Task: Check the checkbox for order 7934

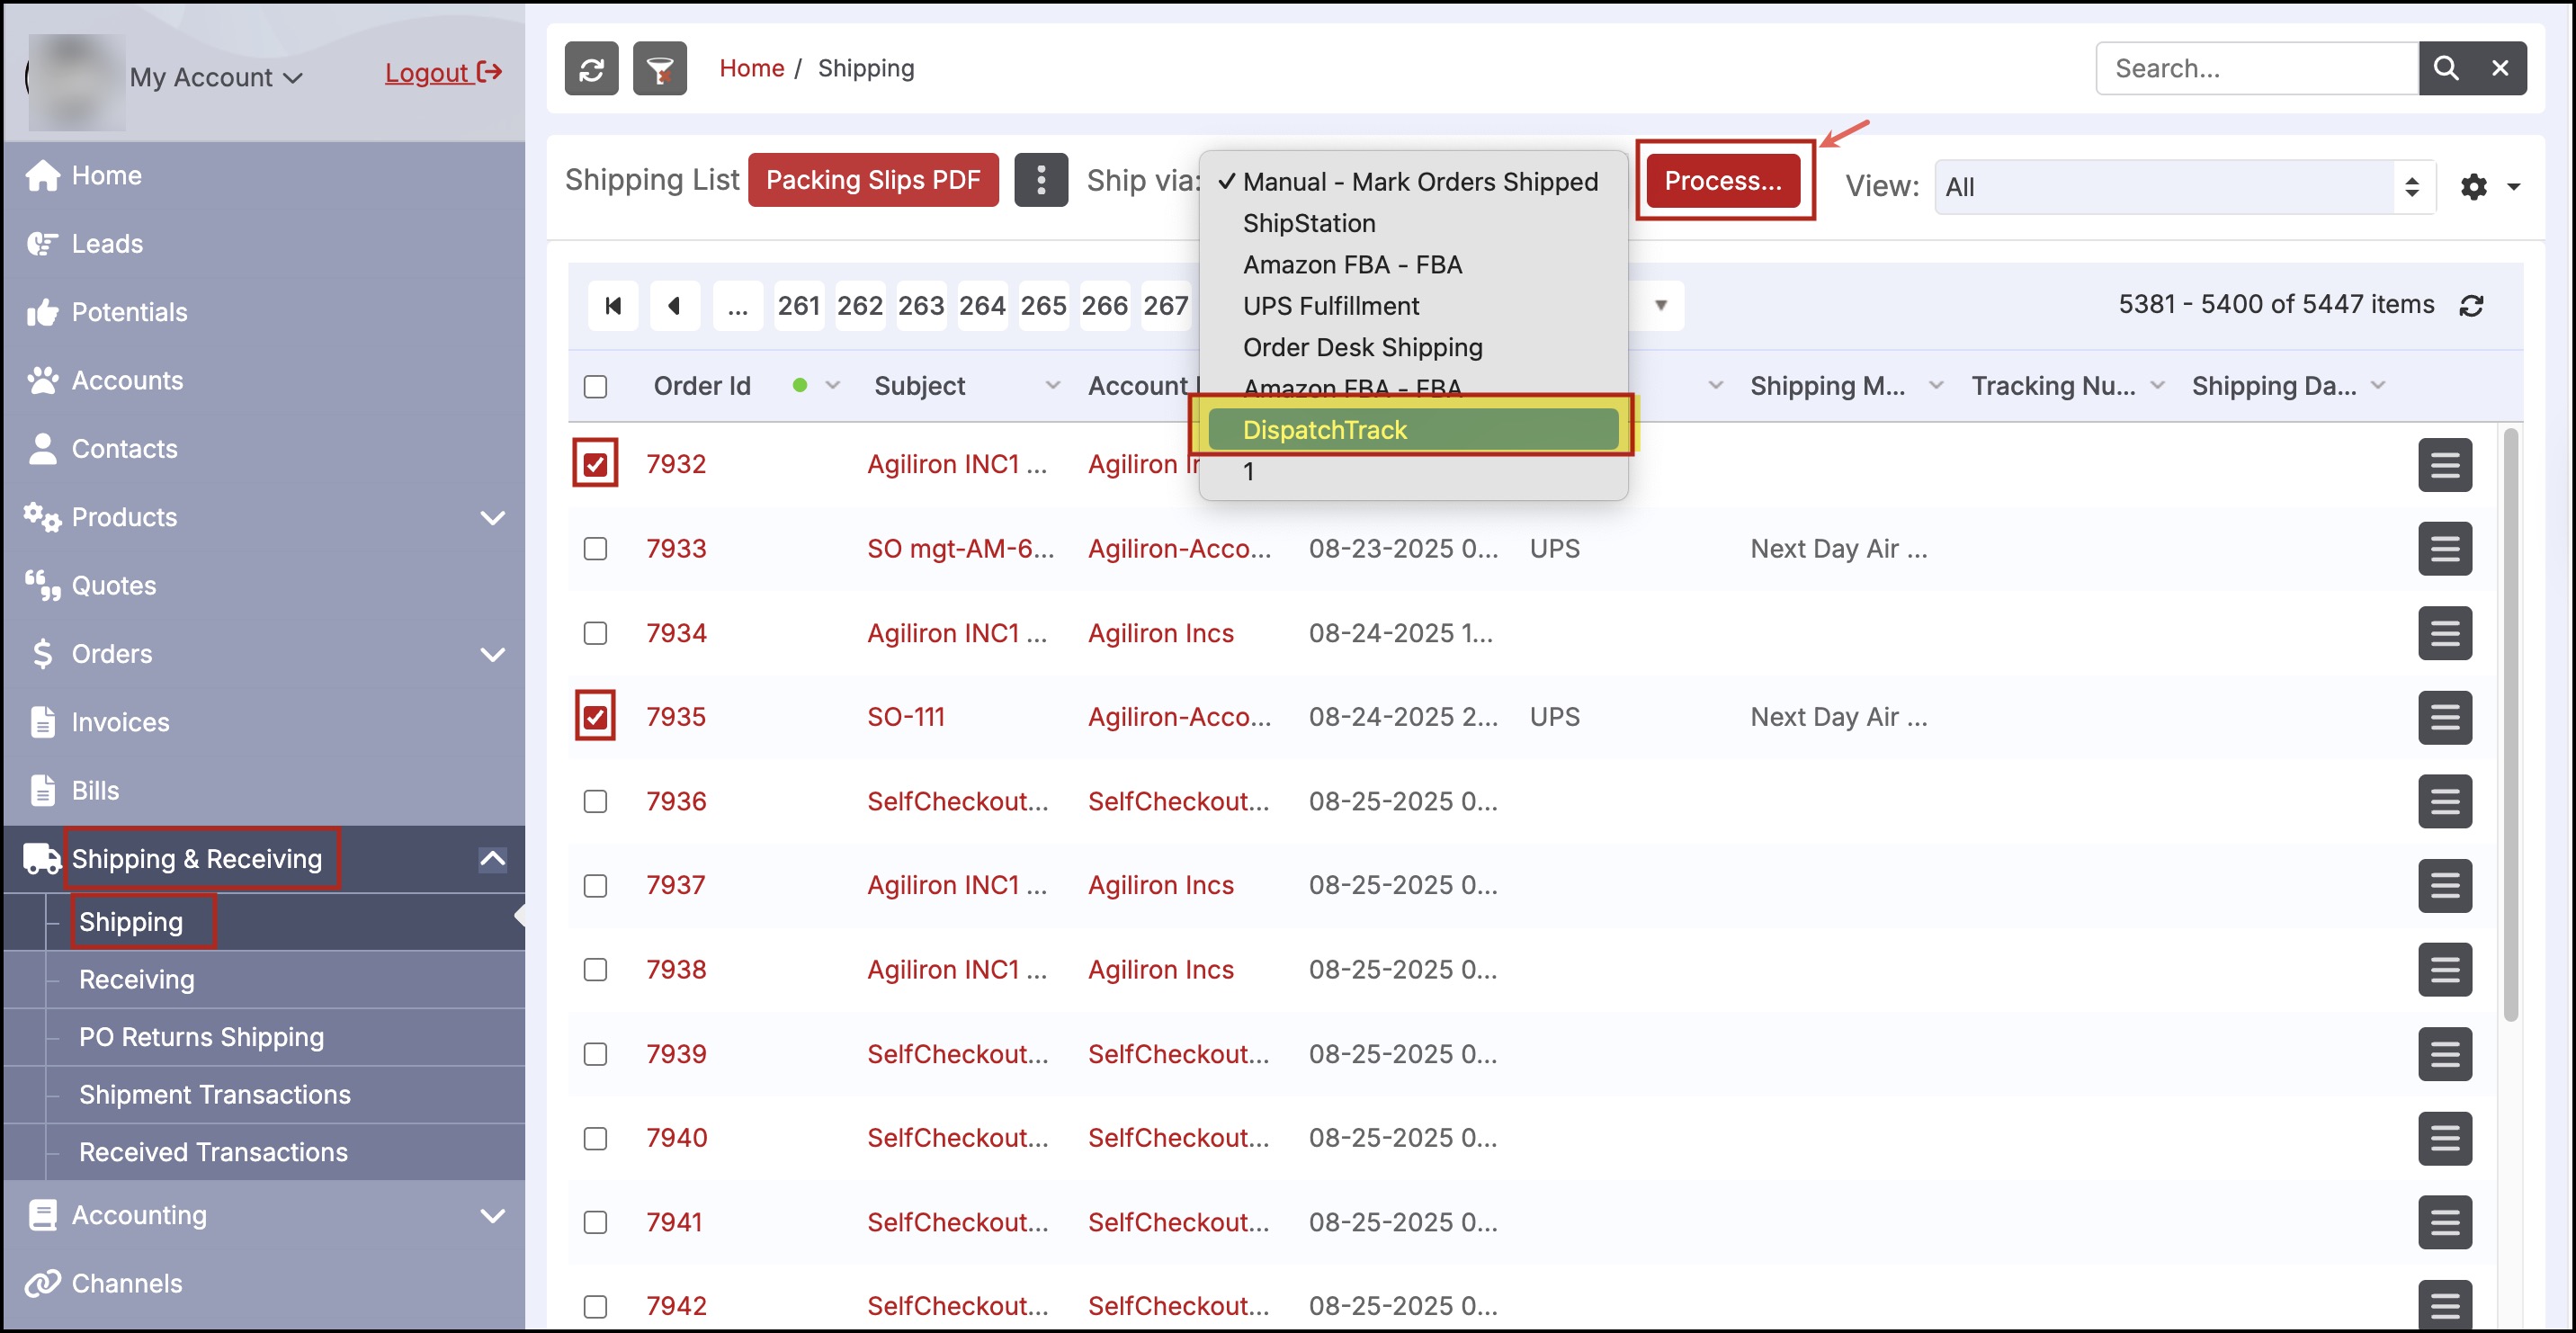Action: [595, 634]
